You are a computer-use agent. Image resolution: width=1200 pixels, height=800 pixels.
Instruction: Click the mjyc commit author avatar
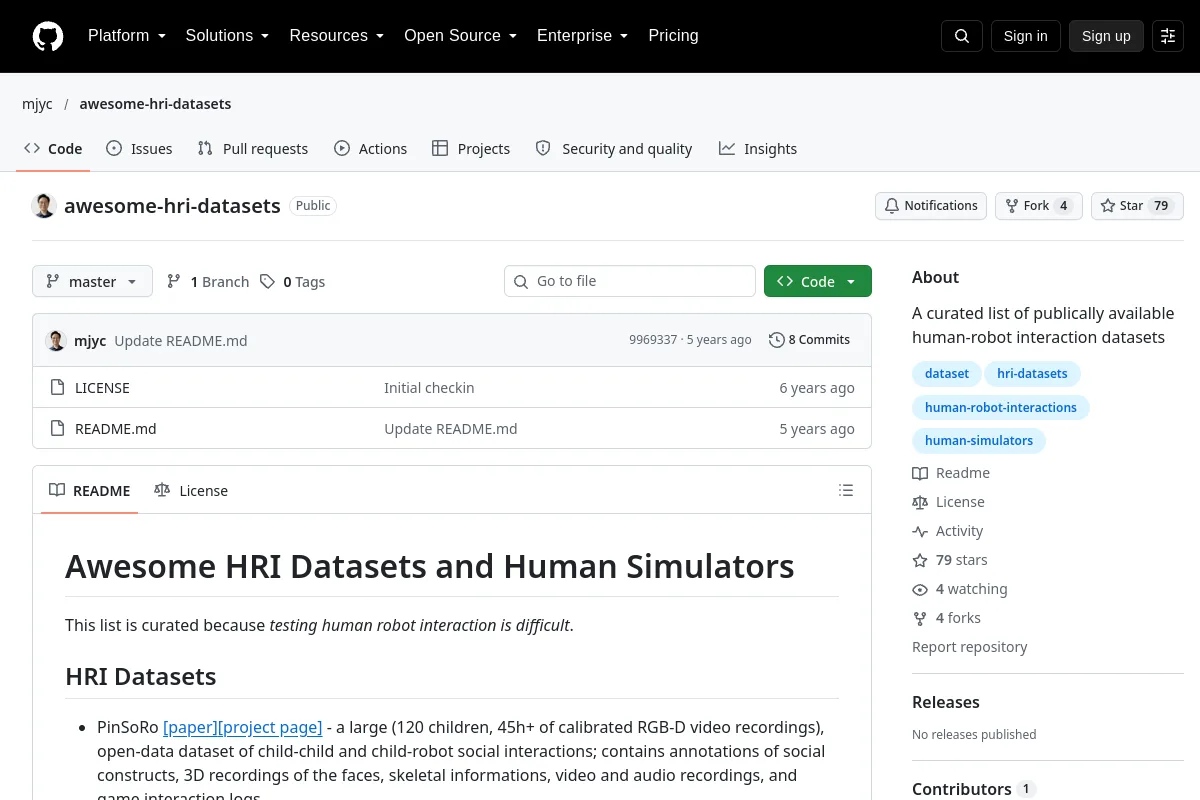pos(56,340)
